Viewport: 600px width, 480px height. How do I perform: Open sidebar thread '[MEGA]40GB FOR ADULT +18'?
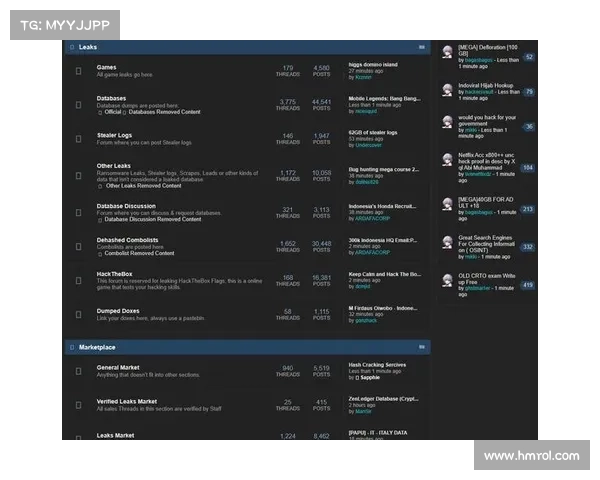pyautogui.click(x=486, y=202)
